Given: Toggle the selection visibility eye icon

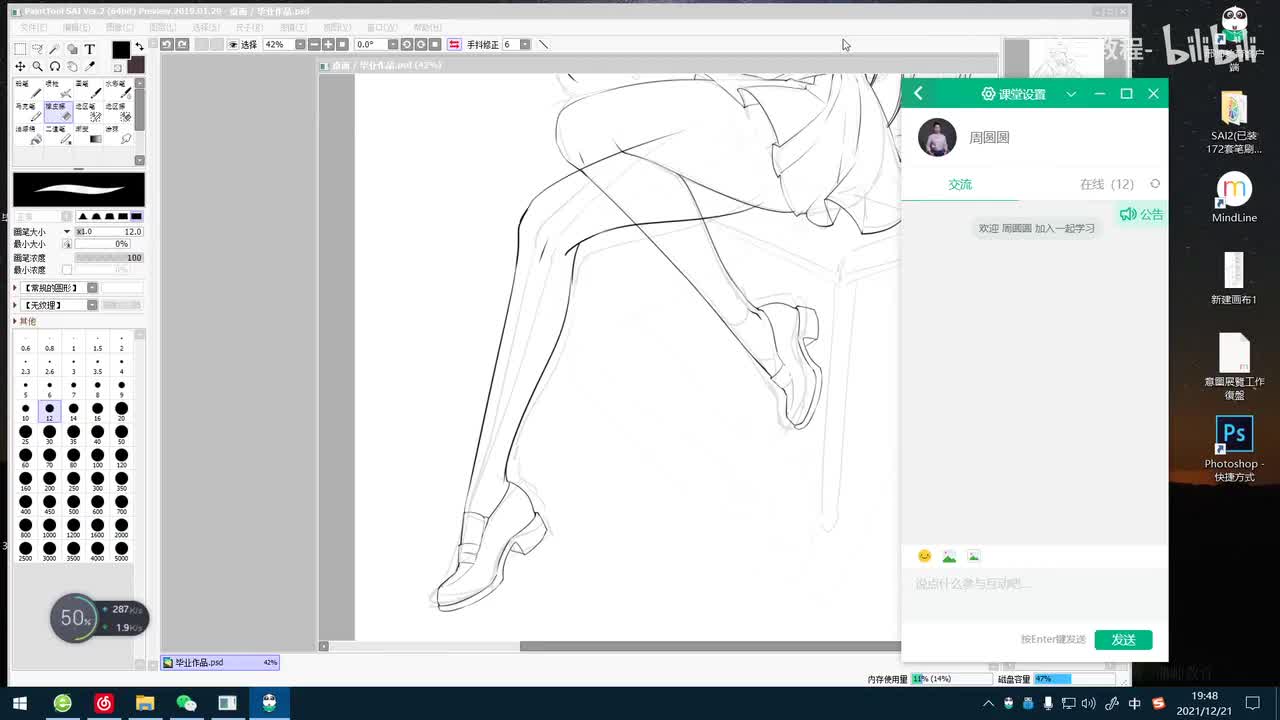Looking at the screenshot, I should 233,44.
